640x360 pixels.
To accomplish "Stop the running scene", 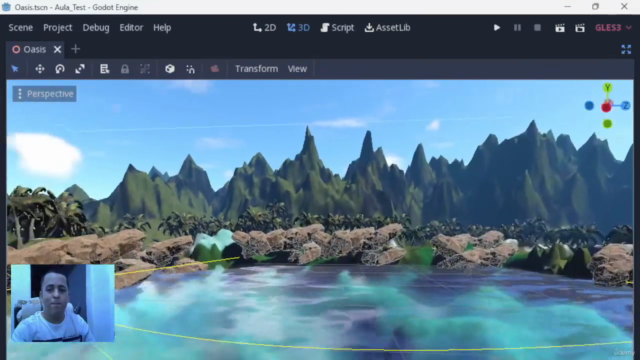I will click(x=537, y=27).
